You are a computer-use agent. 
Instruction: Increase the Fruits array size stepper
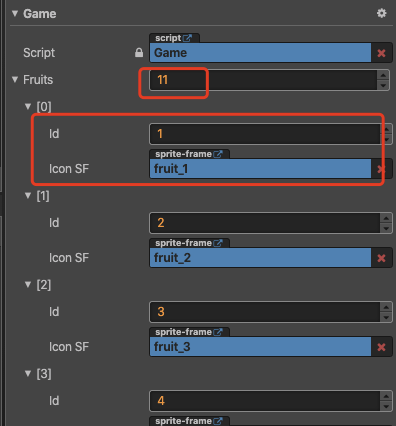pos(383,75)
